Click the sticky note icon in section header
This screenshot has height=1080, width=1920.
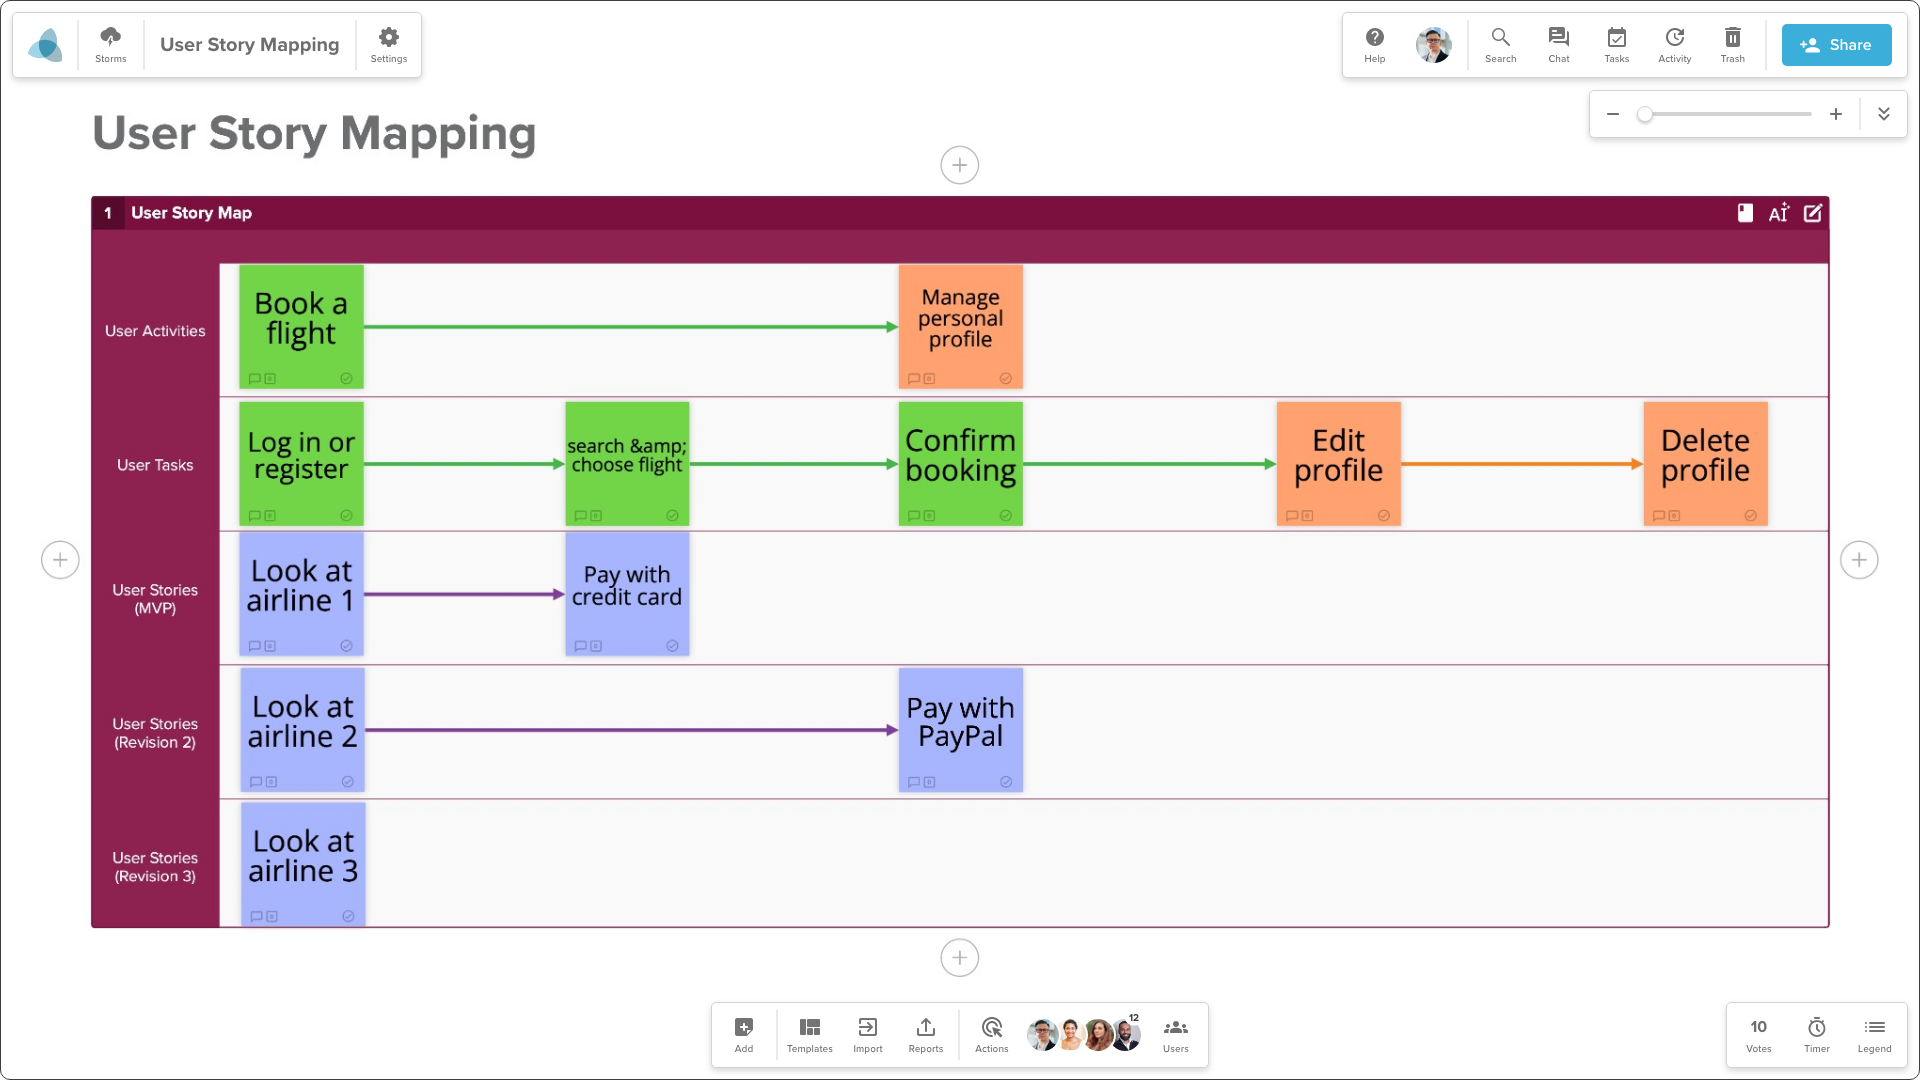(1745, 213)
